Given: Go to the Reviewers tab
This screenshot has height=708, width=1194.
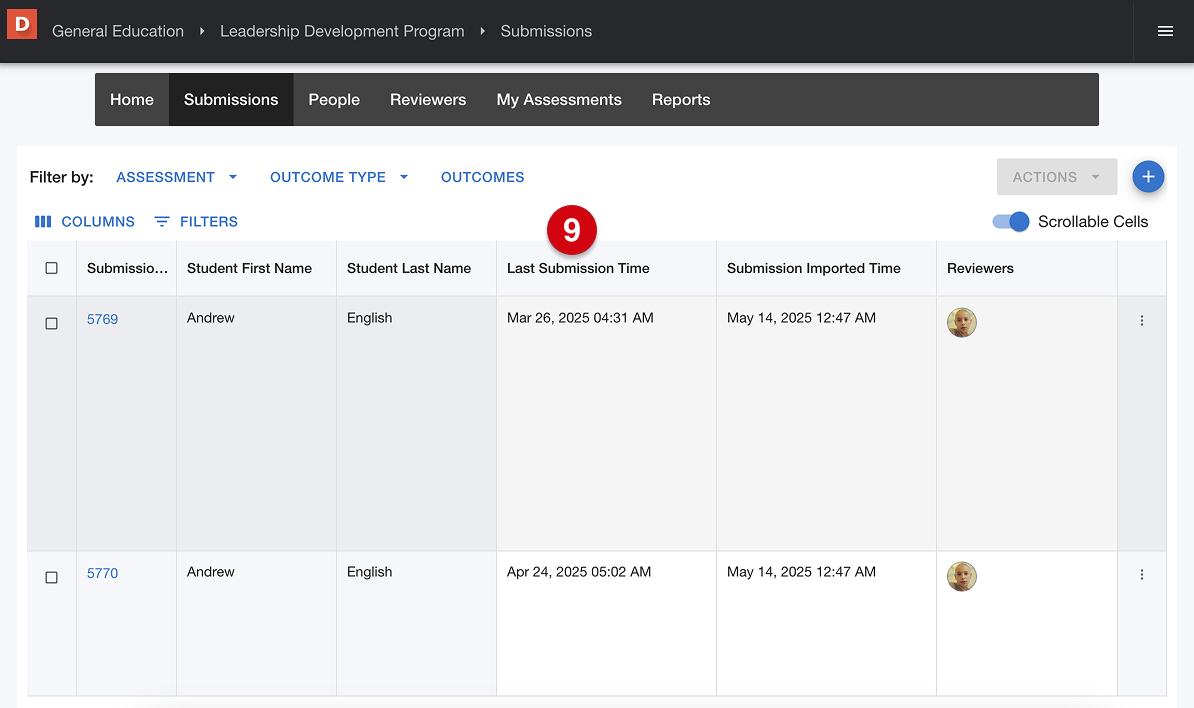Looking at the screenshot, I should tap(428, 100).
